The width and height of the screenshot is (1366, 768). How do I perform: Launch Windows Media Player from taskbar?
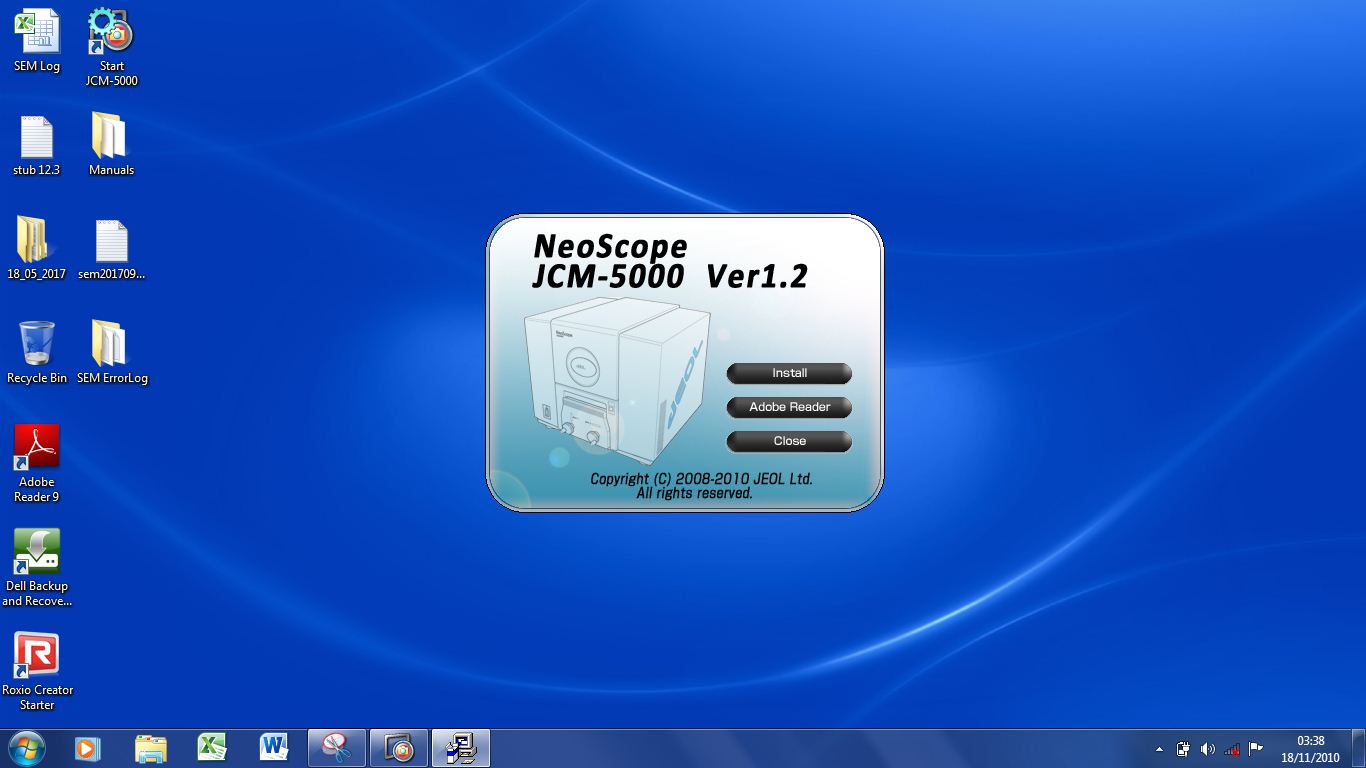88,748
